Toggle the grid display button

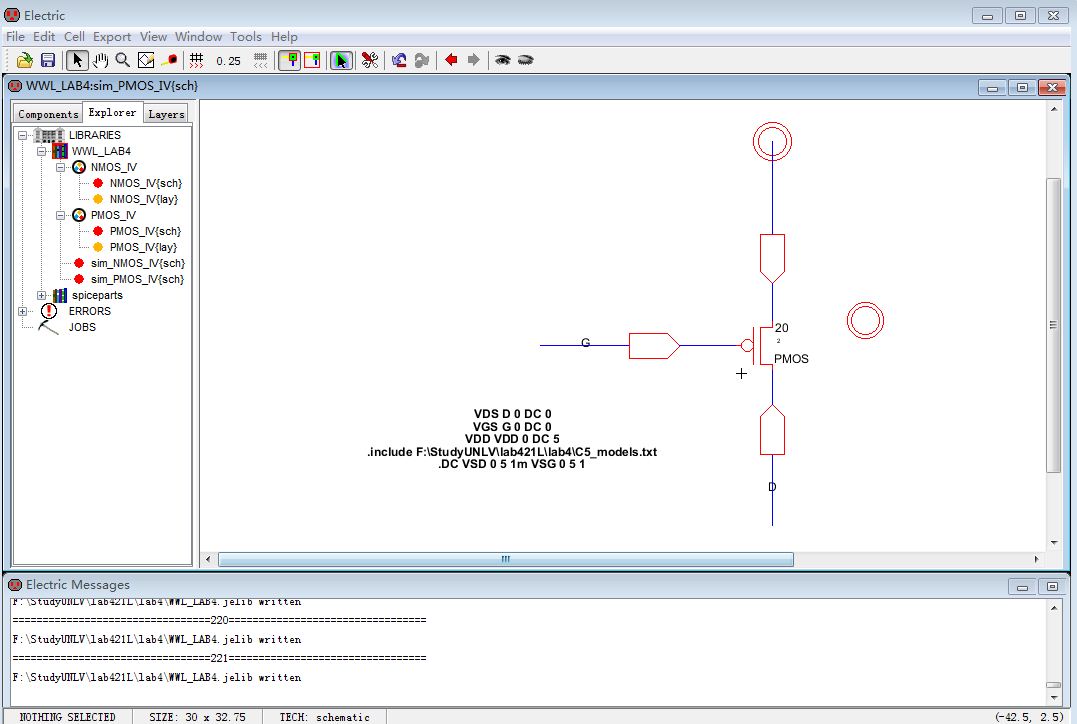(196, 60)
